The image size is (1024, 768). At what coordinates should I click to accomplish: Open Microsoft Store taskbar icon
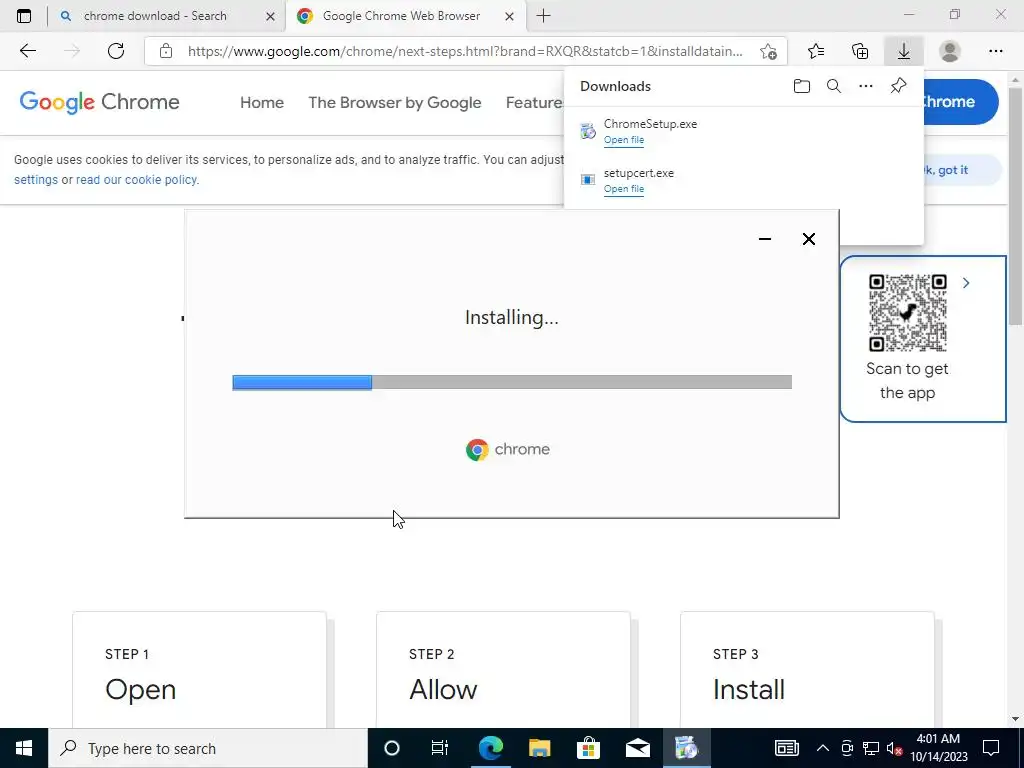(588, 748)
